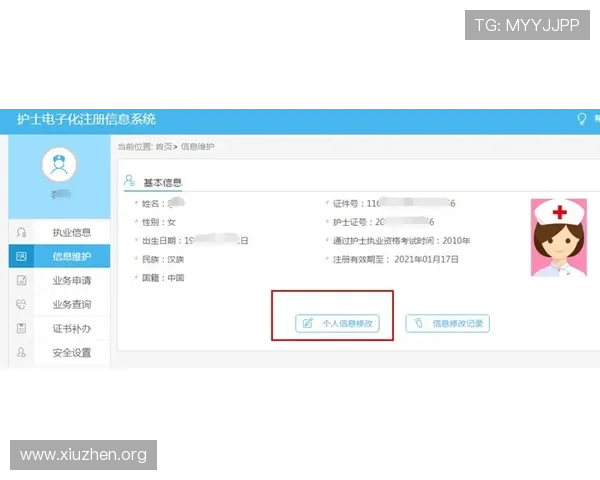Screen dimensions: 600x480
Task: Click the document icon beside 证书补办
Action: point(21,328)
